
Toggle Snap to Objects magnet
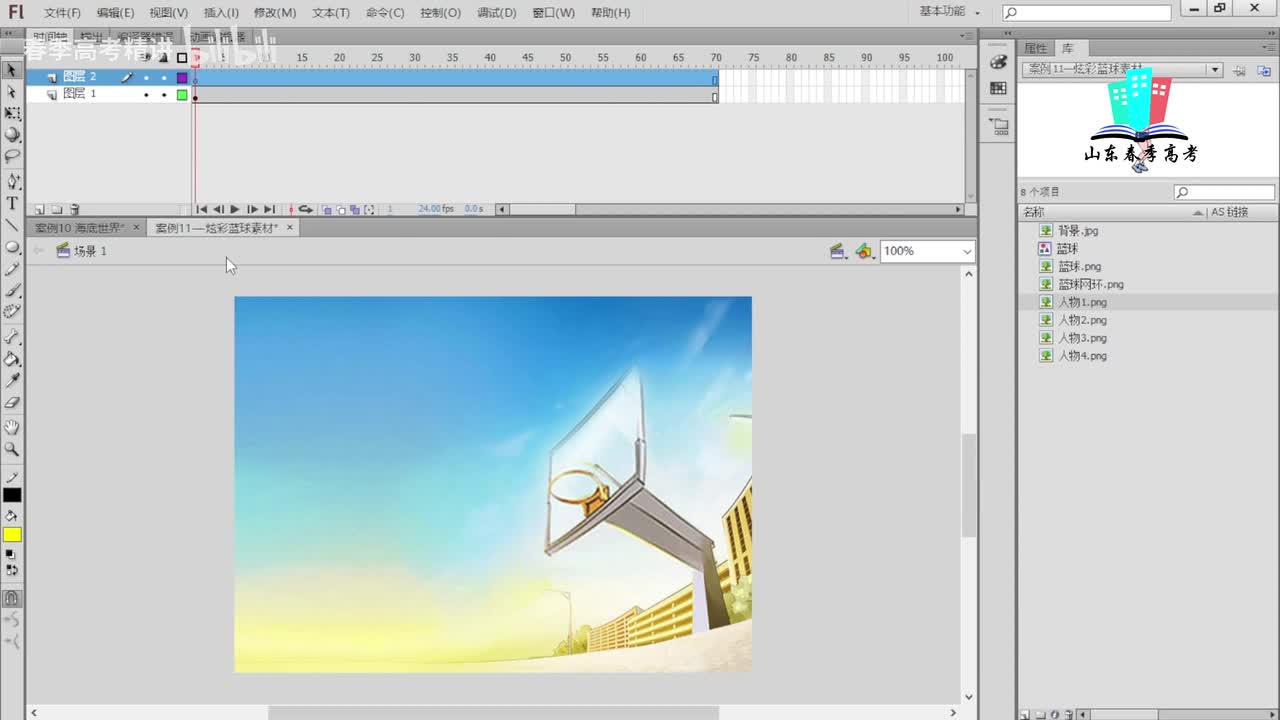[x=12, y=598]
